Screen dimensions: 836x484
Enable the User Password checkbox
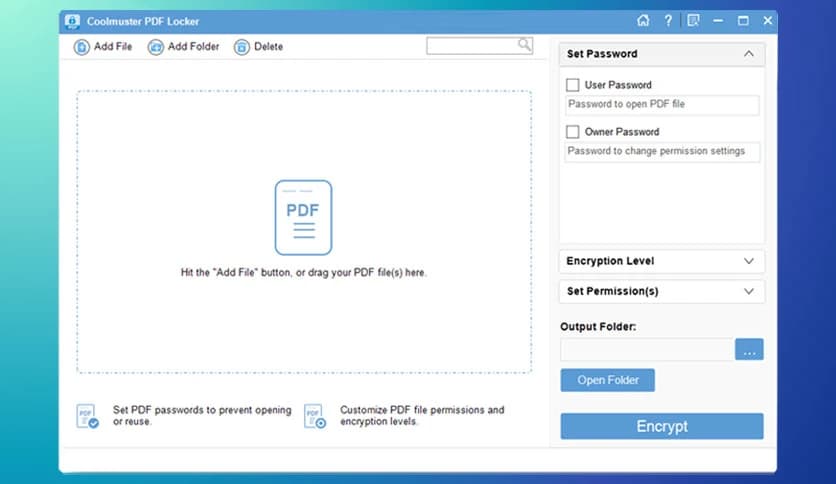[x=573, y=85]
